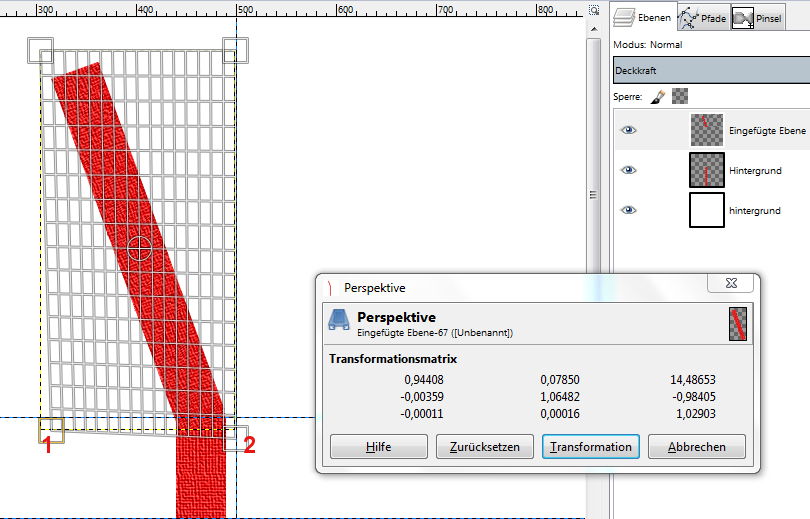Toggle the lock pixels brush icon
Viewport: 810px width, 519px height.
pos(657,97)
